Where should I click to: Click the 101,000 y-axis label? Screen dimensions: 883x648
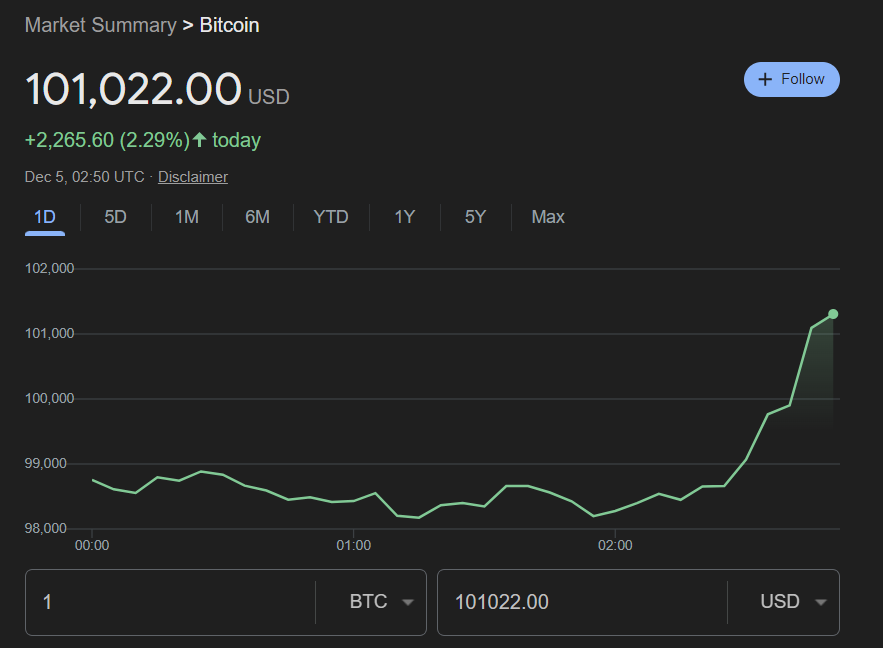coord(50,334)
